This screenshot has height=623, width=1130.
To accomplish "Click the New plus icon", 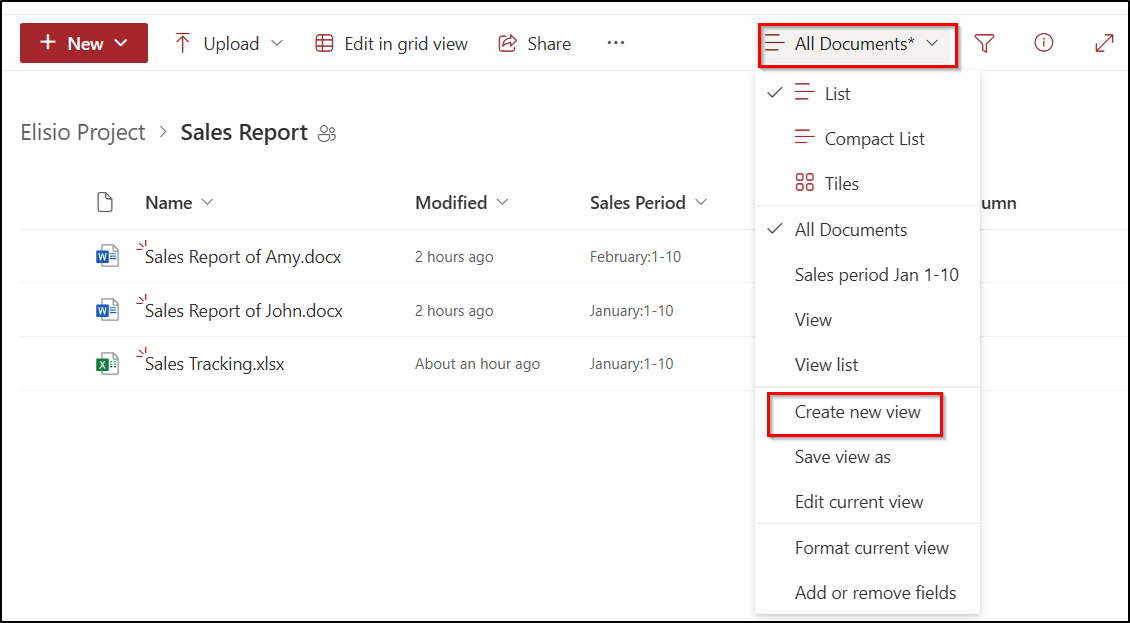I will click(51, 43).
